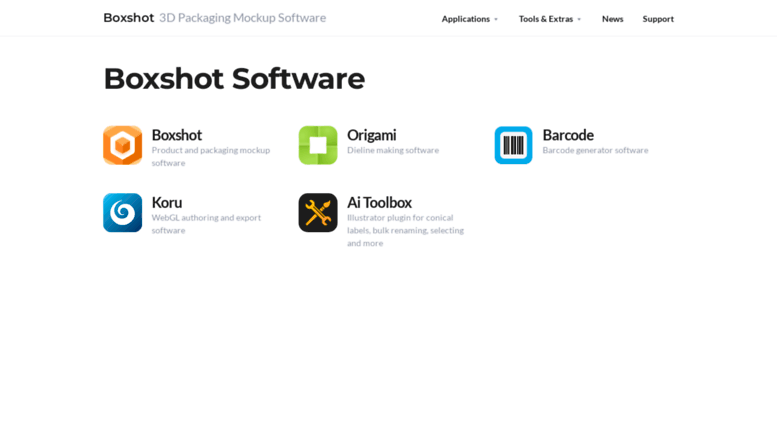Go to the News page
The width and height of the screenshot is (777, 423).
612,19
